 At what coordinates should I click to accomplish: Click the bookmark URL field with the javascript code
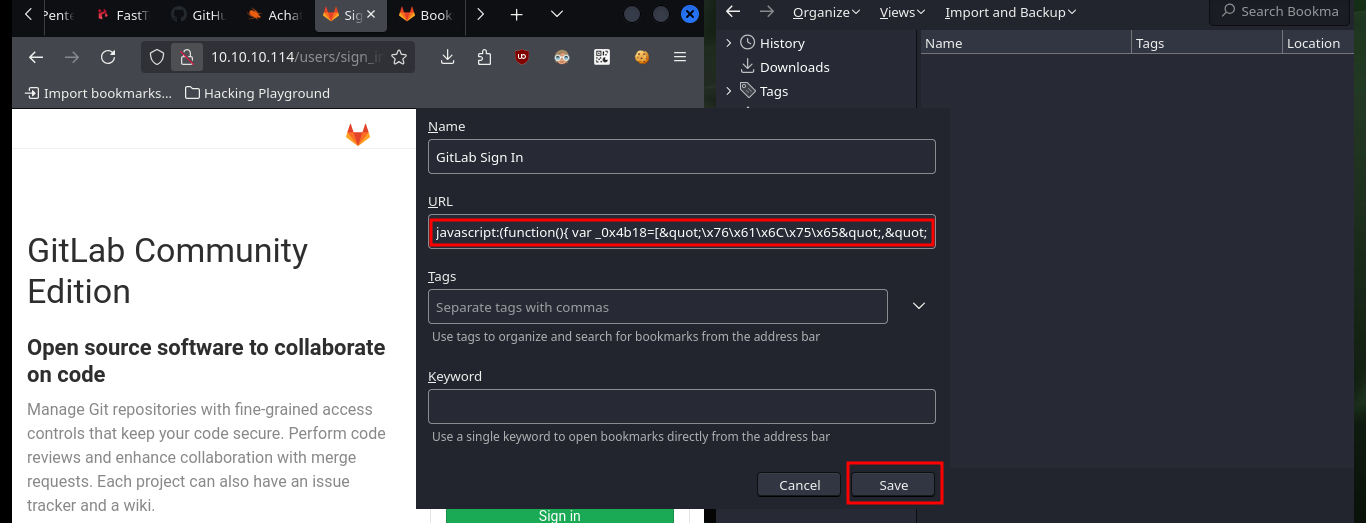tap(681, 233)
